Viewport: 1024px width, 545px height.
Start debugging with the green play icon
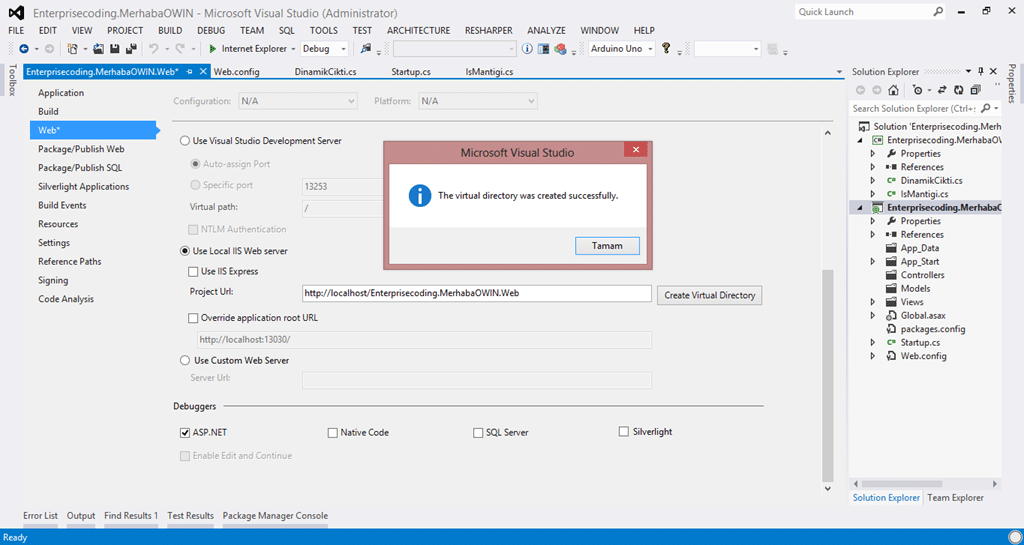pos(212,49)
